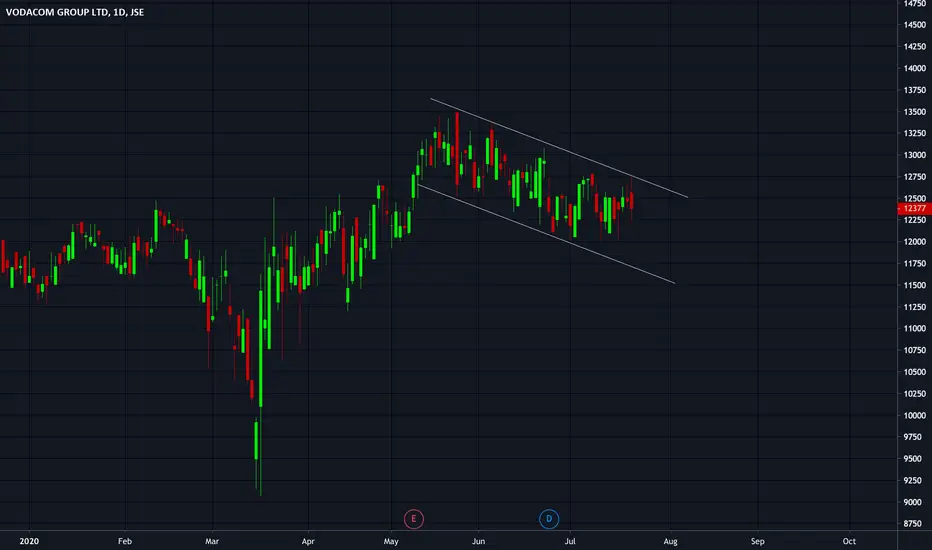This screenshot has height=550, width=932.
Task: Select the lower descending channel trendline
Action: click(x=546, y=234)
